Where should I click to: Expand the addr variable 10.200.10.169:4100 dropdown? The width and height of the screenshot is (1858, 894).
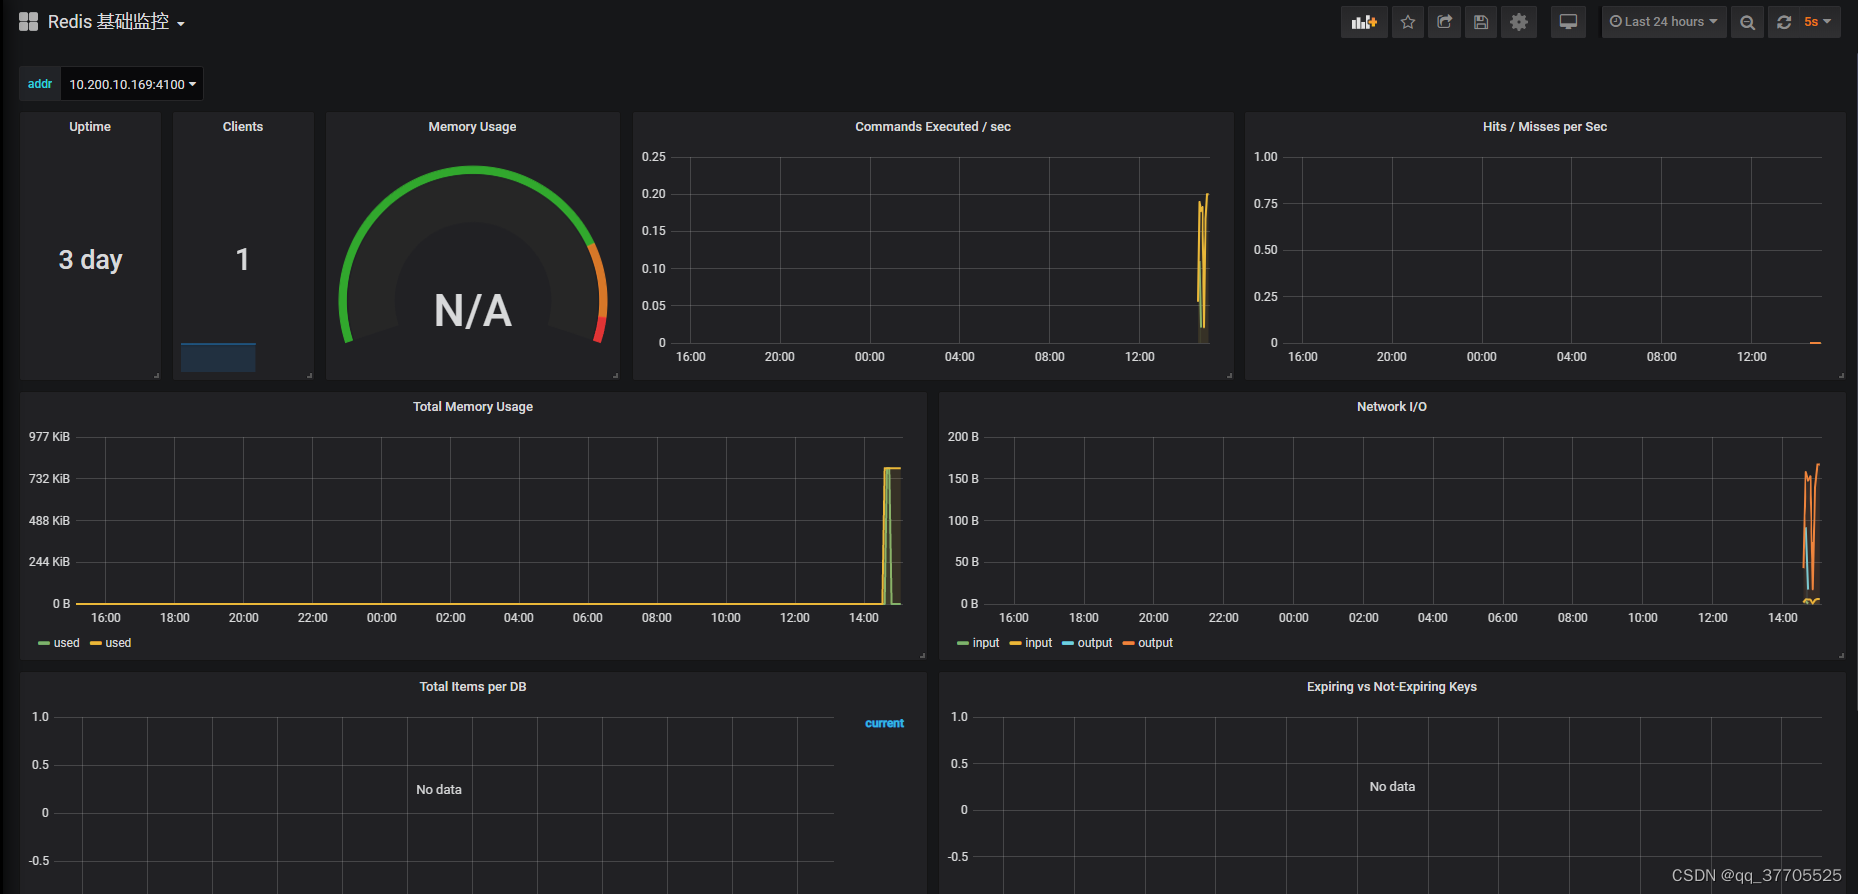(132, 84)
